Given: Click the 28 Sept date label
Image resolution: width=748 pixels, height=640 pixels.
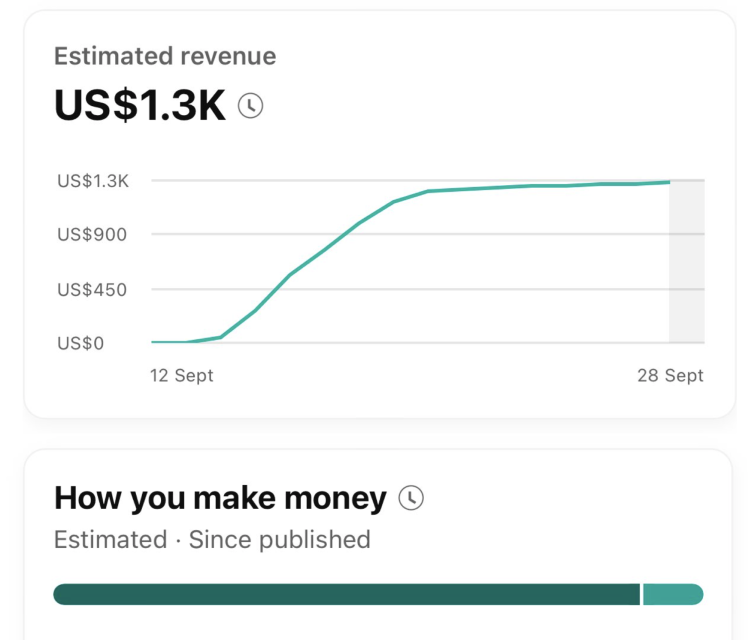Looking at the screenshot, I should coord(670,376).
